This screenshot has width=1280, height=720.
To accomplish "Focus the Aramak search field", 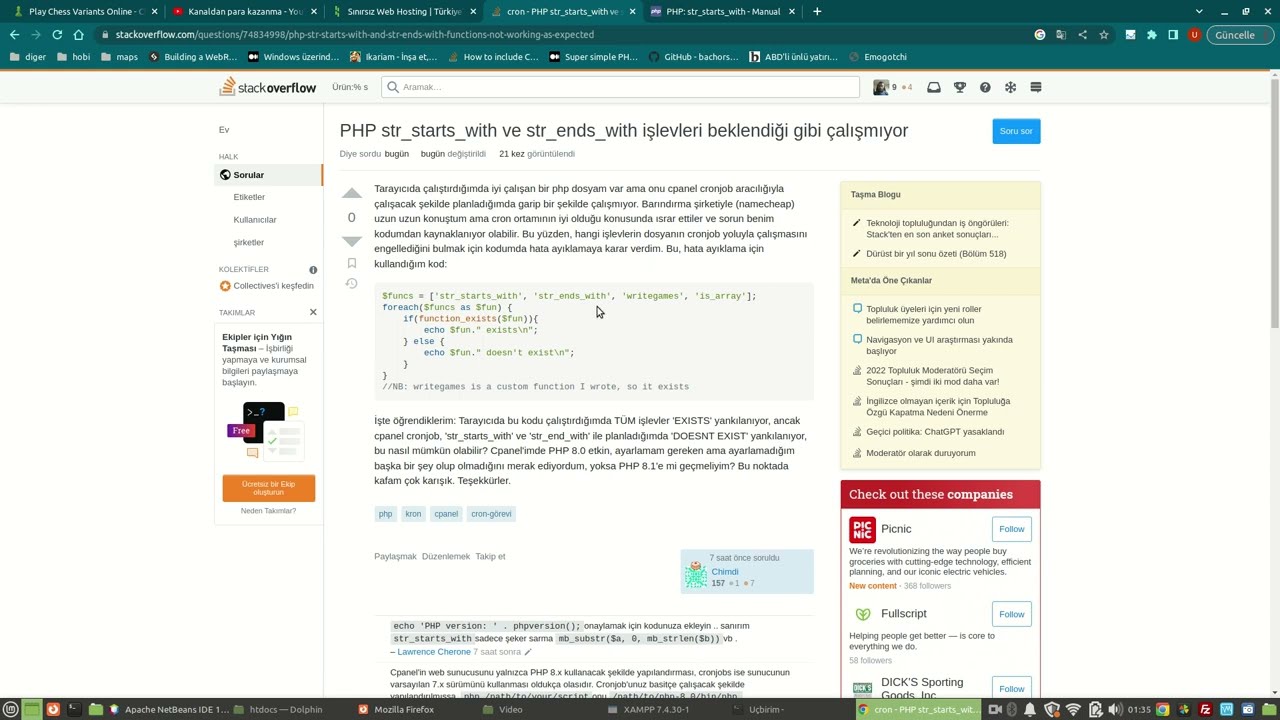I will tap(620, 87).
